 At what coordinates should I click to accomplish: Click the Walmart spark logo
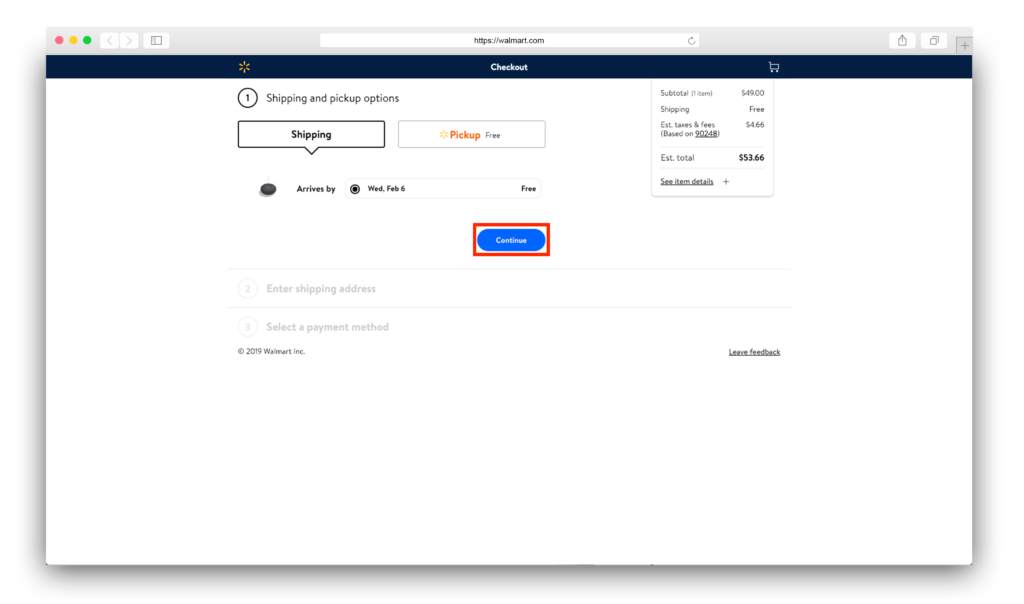click(244, 67)
